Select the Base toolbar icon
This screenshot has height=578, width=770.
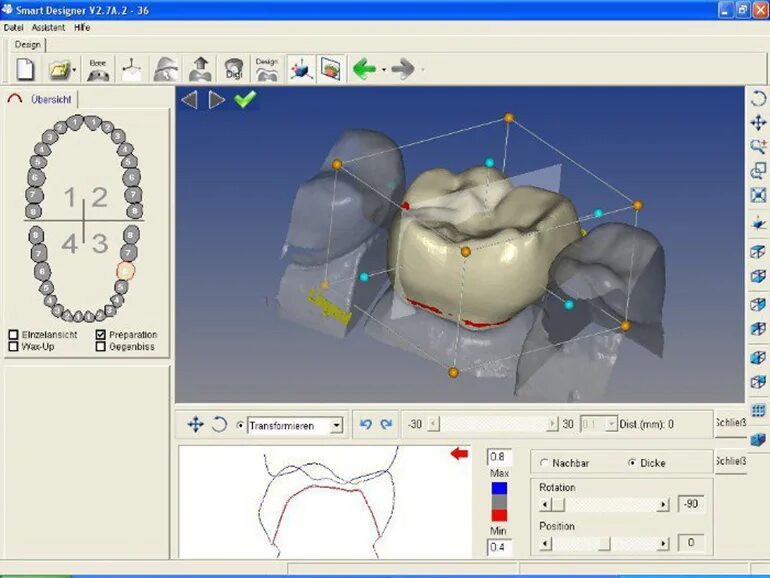tap(98, 69)
